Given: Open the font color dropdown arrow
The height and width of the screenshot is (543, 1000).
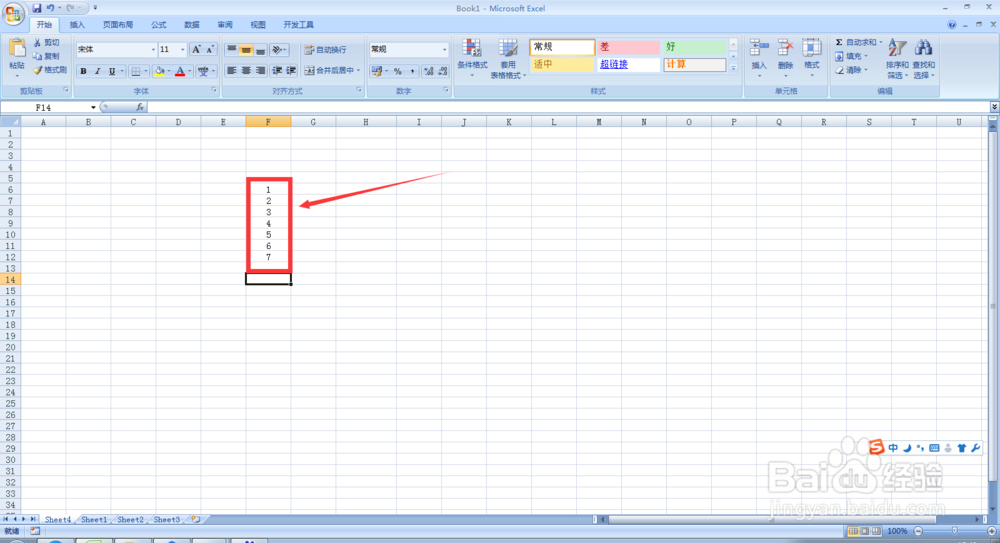Looking at the screenshot, I should (x=190, y=71).
